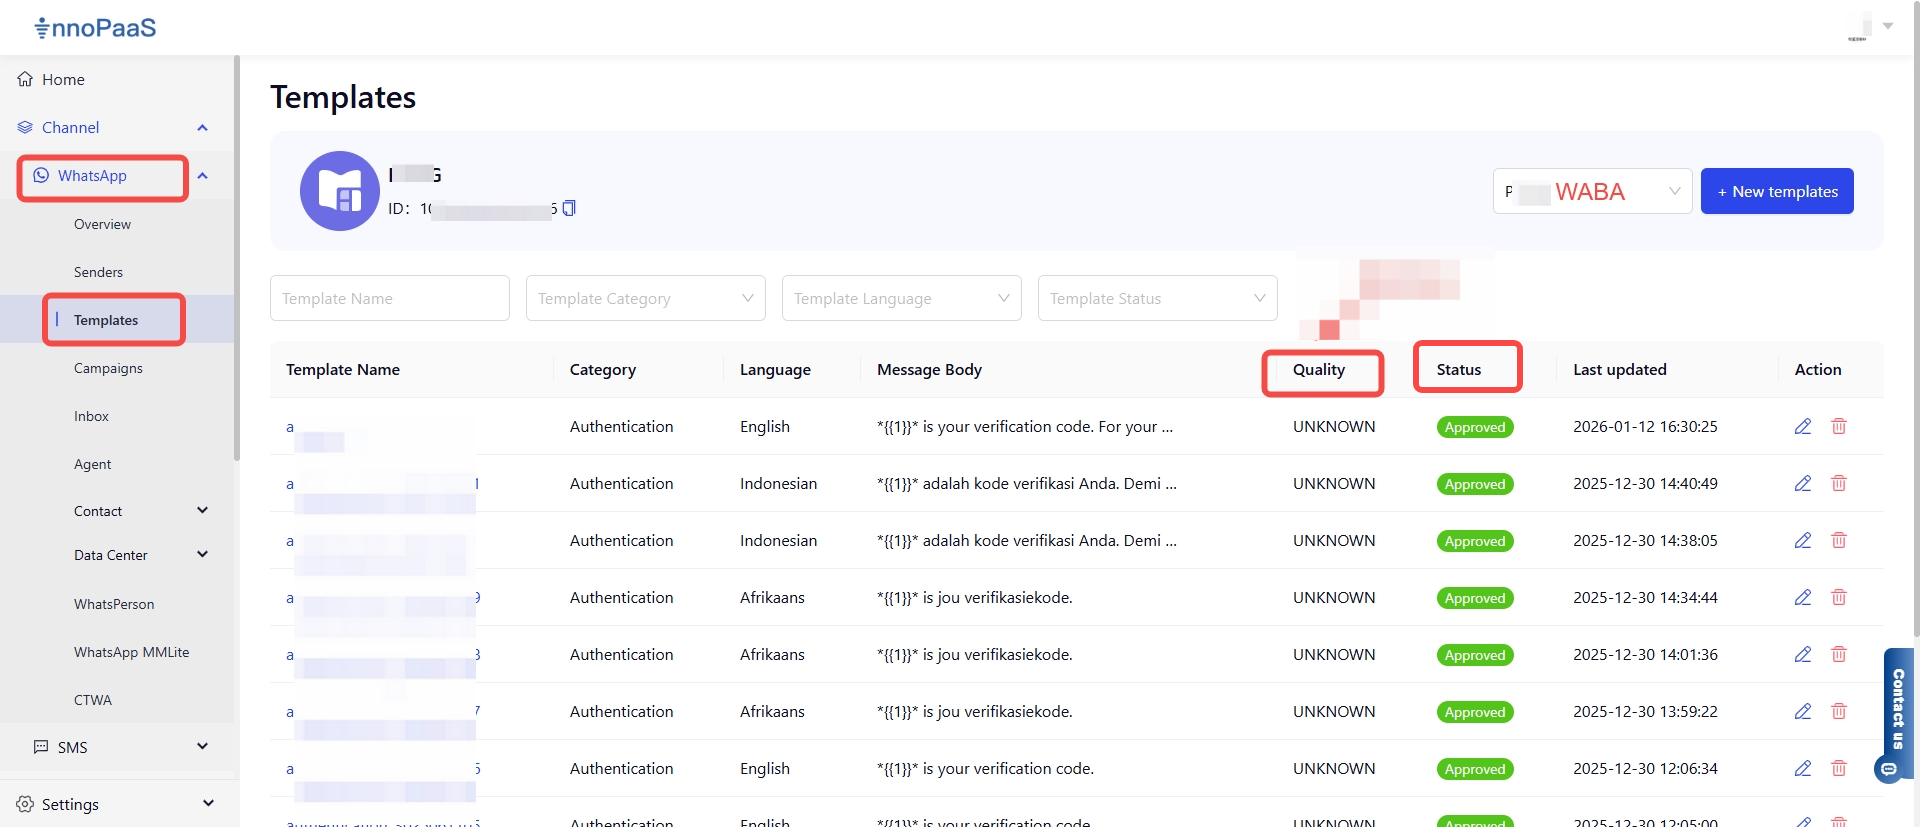Image resolution: width=1920 pixels, height=827 pixels.
Task: Open the Template Language dropdown
Action: point(901,298)
